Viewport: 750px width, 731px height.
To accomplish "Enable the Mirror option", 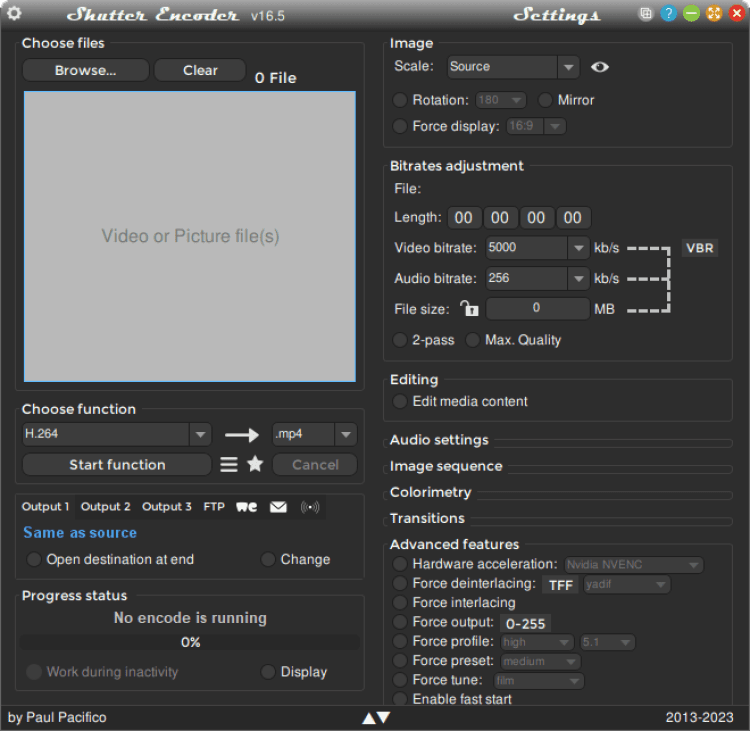I will pos(546,100).
